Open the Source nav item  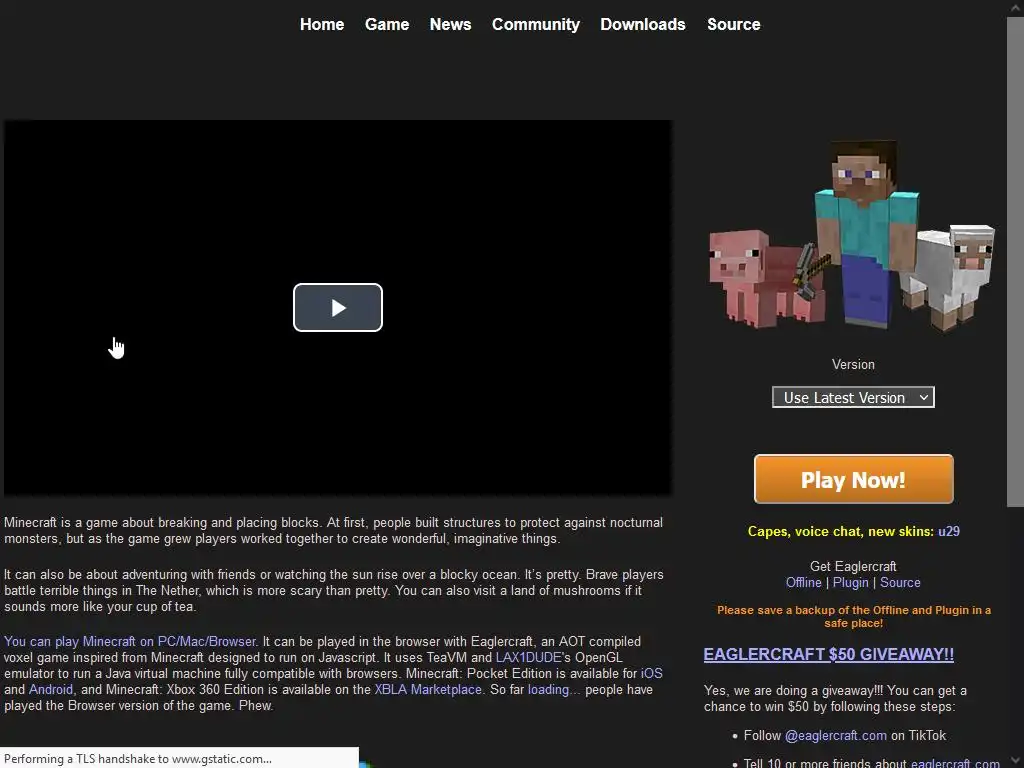(x=733, y=24)
